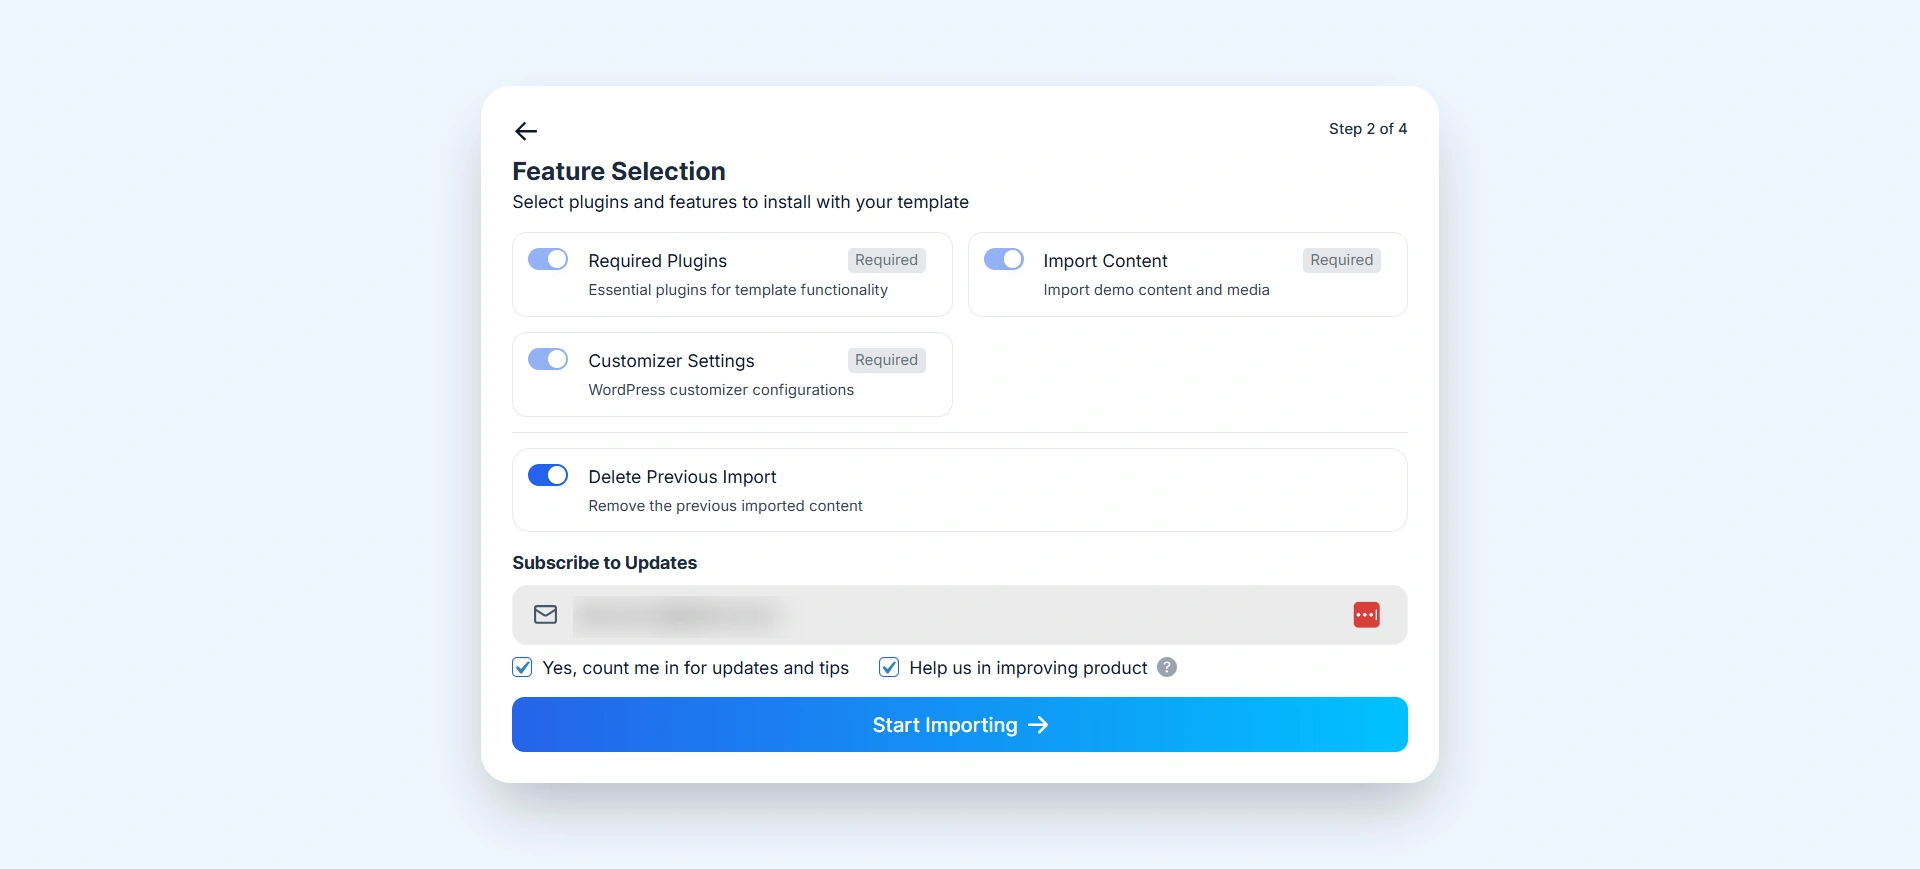This screenshot has width=1920, height=869.
Task: Click 'Remove the previous imported content' text
Action: pos(725,506)
